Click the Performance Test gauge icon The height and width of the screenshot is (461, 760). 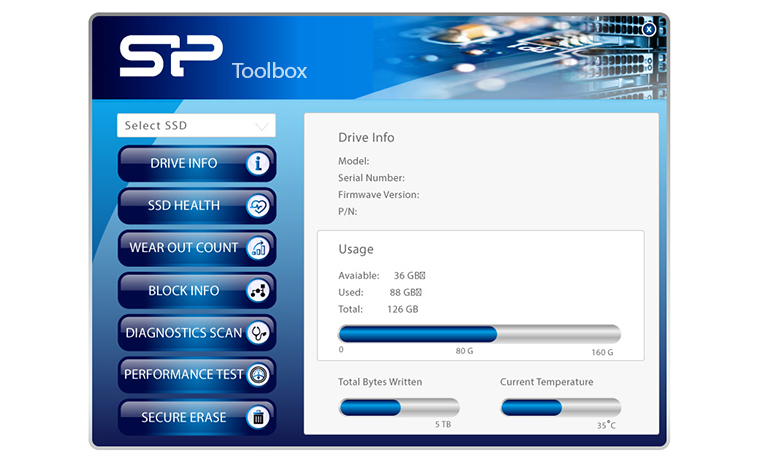click(x=258, y=375)
